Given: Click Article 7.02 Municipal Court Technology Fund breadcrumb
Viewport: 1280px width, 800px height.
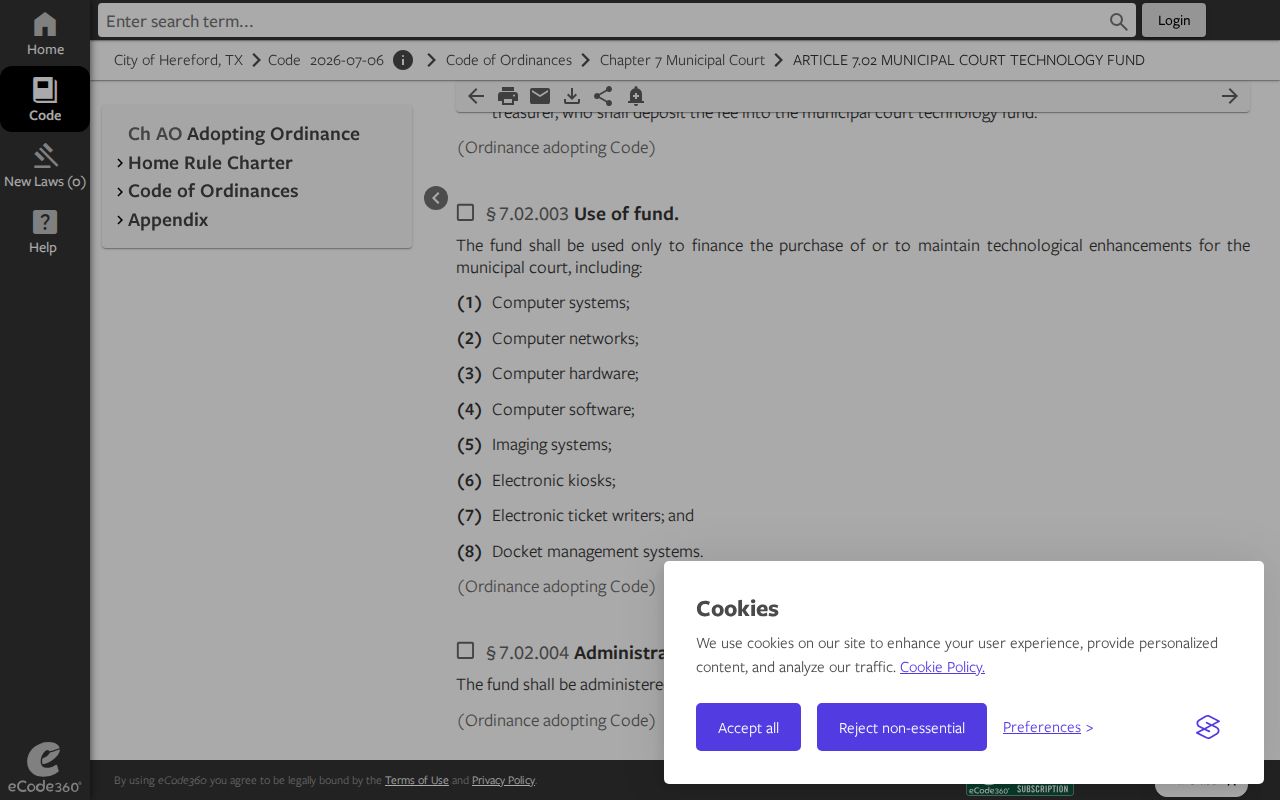Looking at the screenshot, I should [969, 60].
